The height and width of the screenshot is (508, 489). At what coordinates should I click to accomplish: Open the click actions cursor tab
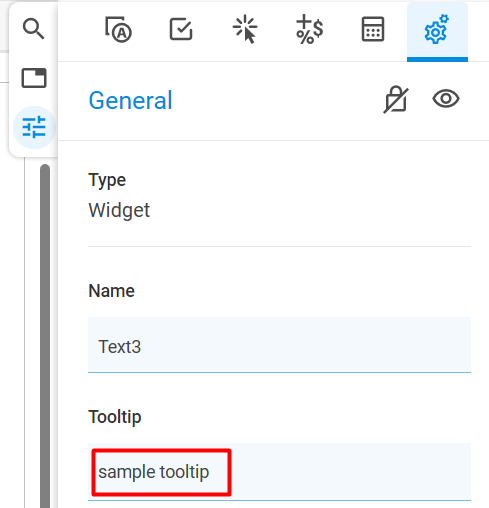coord(245,29)
